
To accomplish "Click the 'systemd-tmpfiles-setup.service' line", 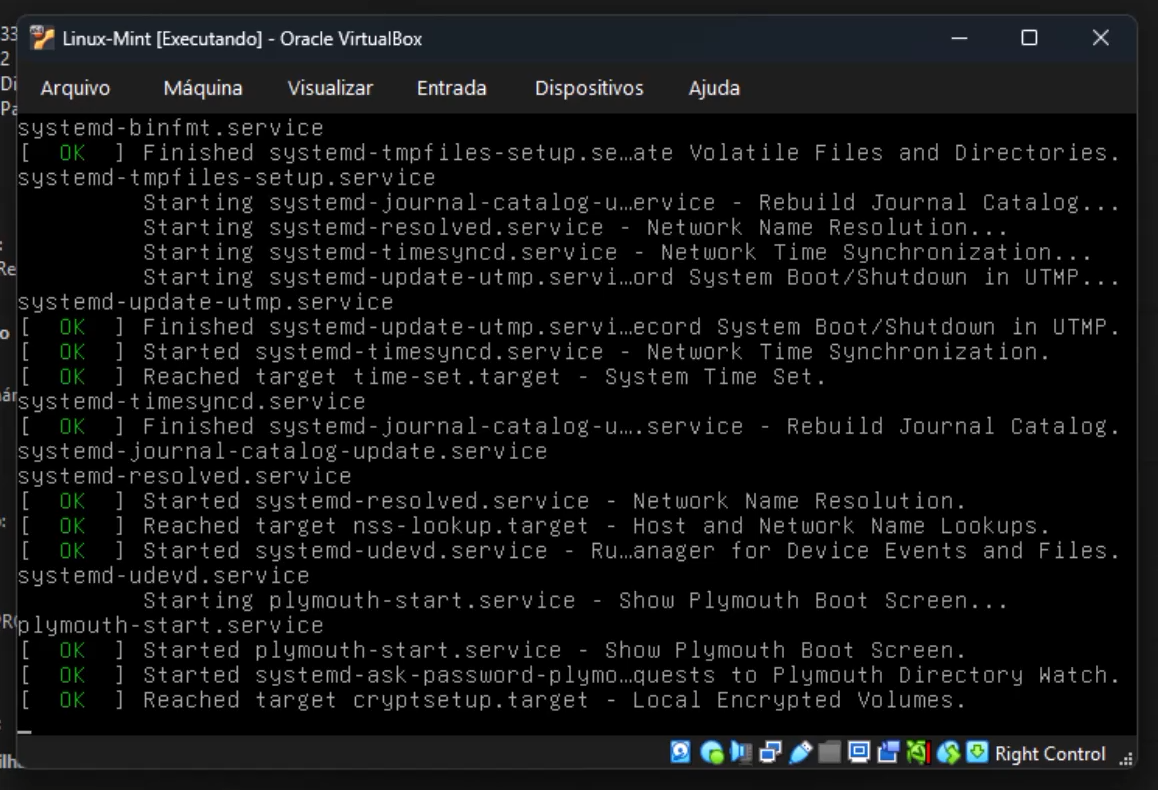I will [x=227, y=178].
